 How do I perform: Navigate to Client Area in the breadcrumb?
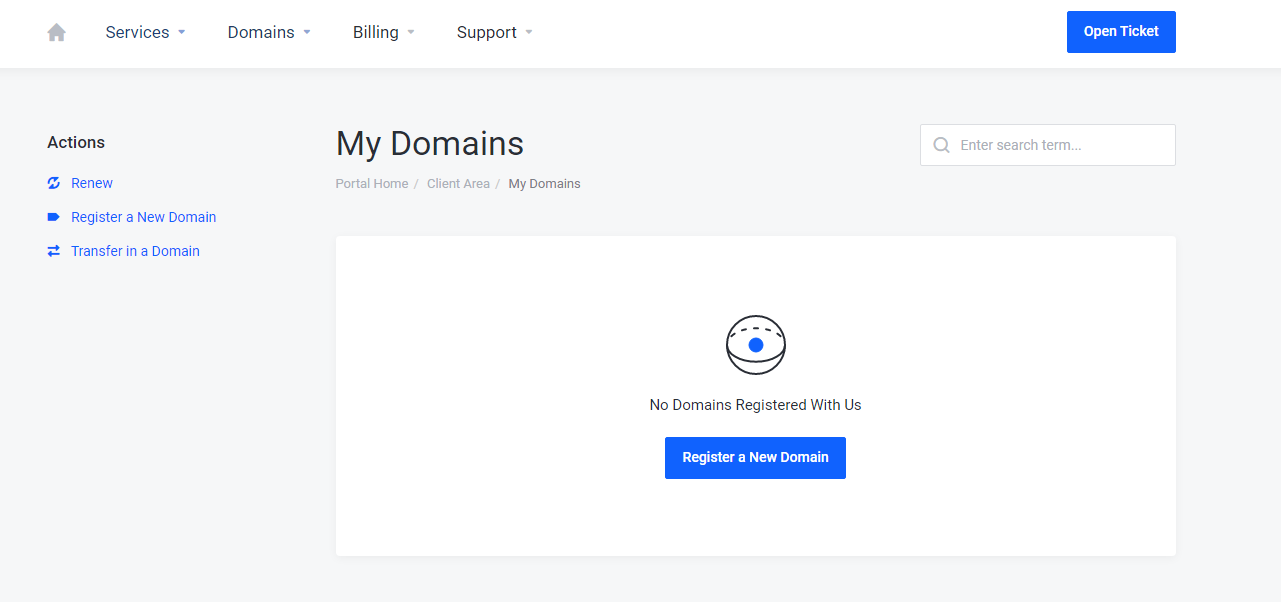coord(458,184)
